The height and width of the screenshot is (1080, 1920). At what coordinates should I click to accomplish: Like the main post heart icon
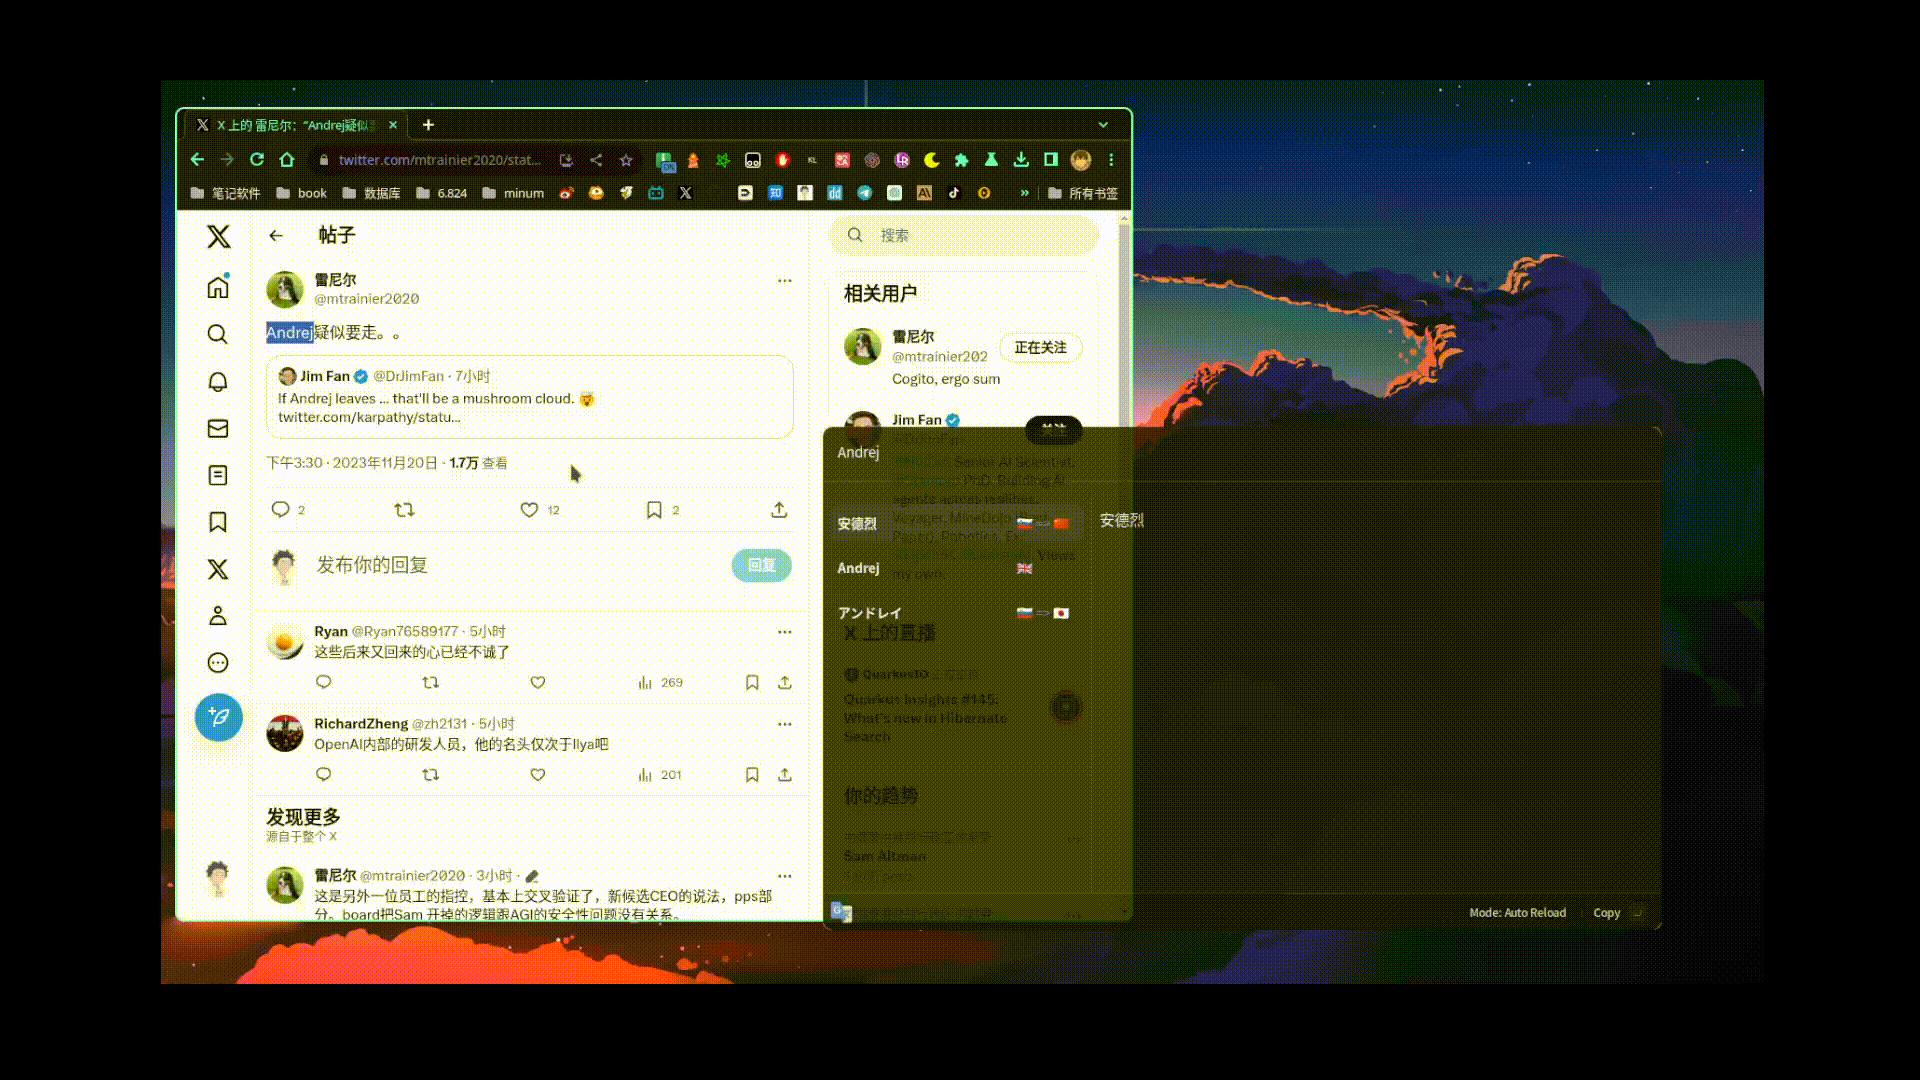point(529,510)
